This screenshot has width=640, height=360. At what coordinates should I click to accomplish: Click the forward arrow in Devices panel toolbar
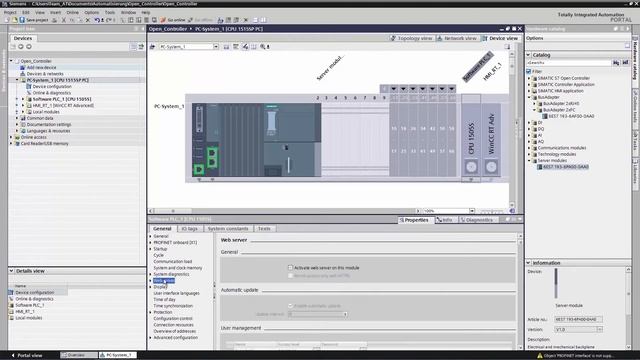(29, 47)
